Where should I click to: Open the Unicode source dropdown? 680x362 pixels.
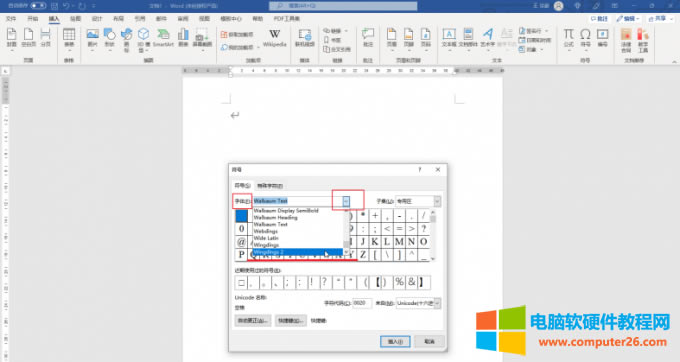(437, 303)
